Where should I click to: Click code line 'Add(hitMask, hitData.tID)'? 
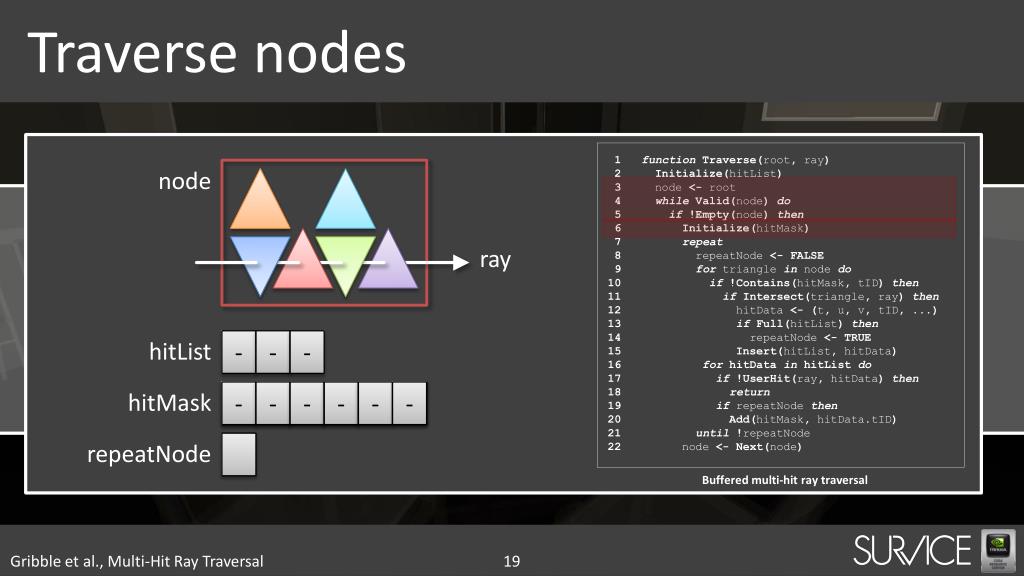812,421
